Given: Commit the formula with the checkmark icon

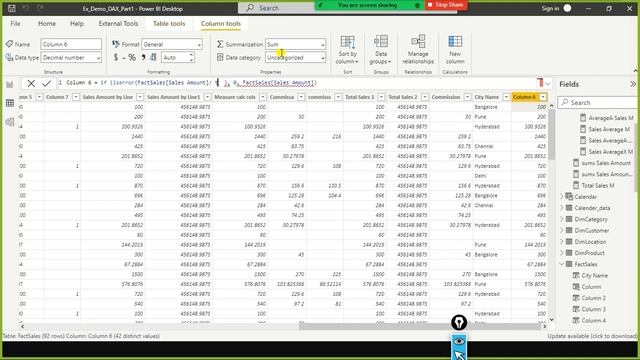Looking at the screenshot, I should pos(47,84).
